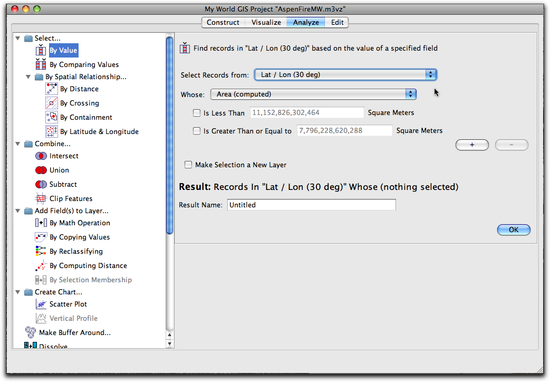Open the Scatter Plot chart icon
This screenshot has width=550, height=382.
[41, 304]
